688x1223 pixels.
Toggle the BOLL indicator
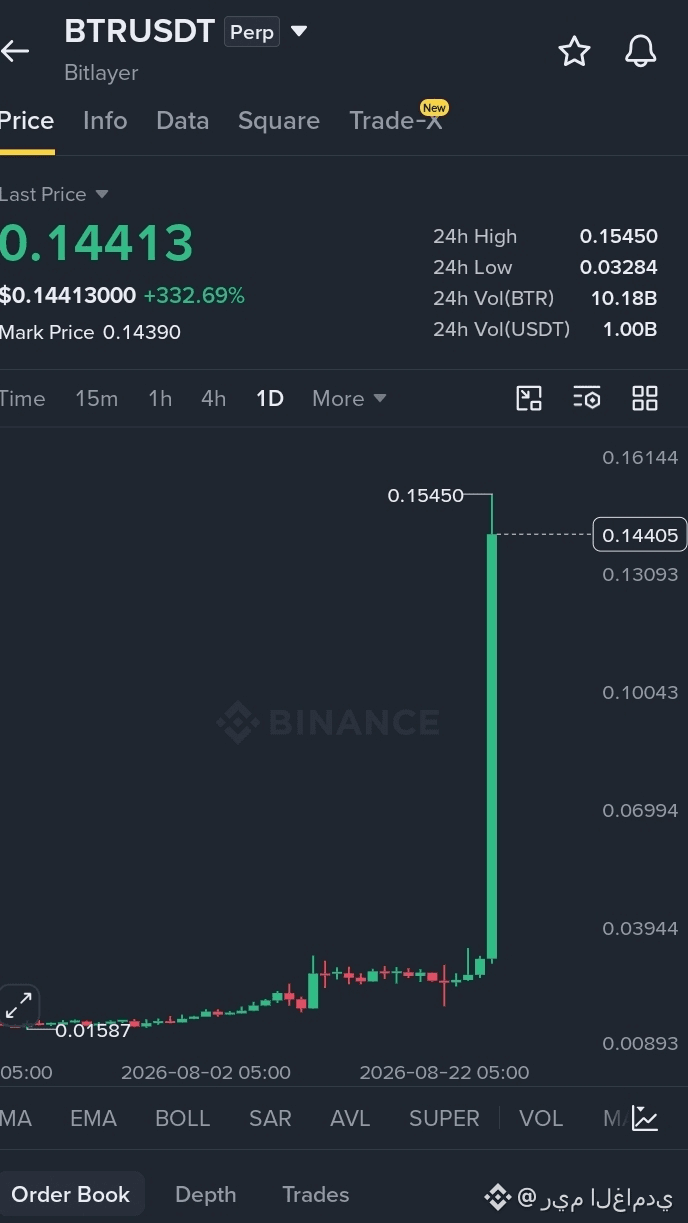coord(182,1118)
